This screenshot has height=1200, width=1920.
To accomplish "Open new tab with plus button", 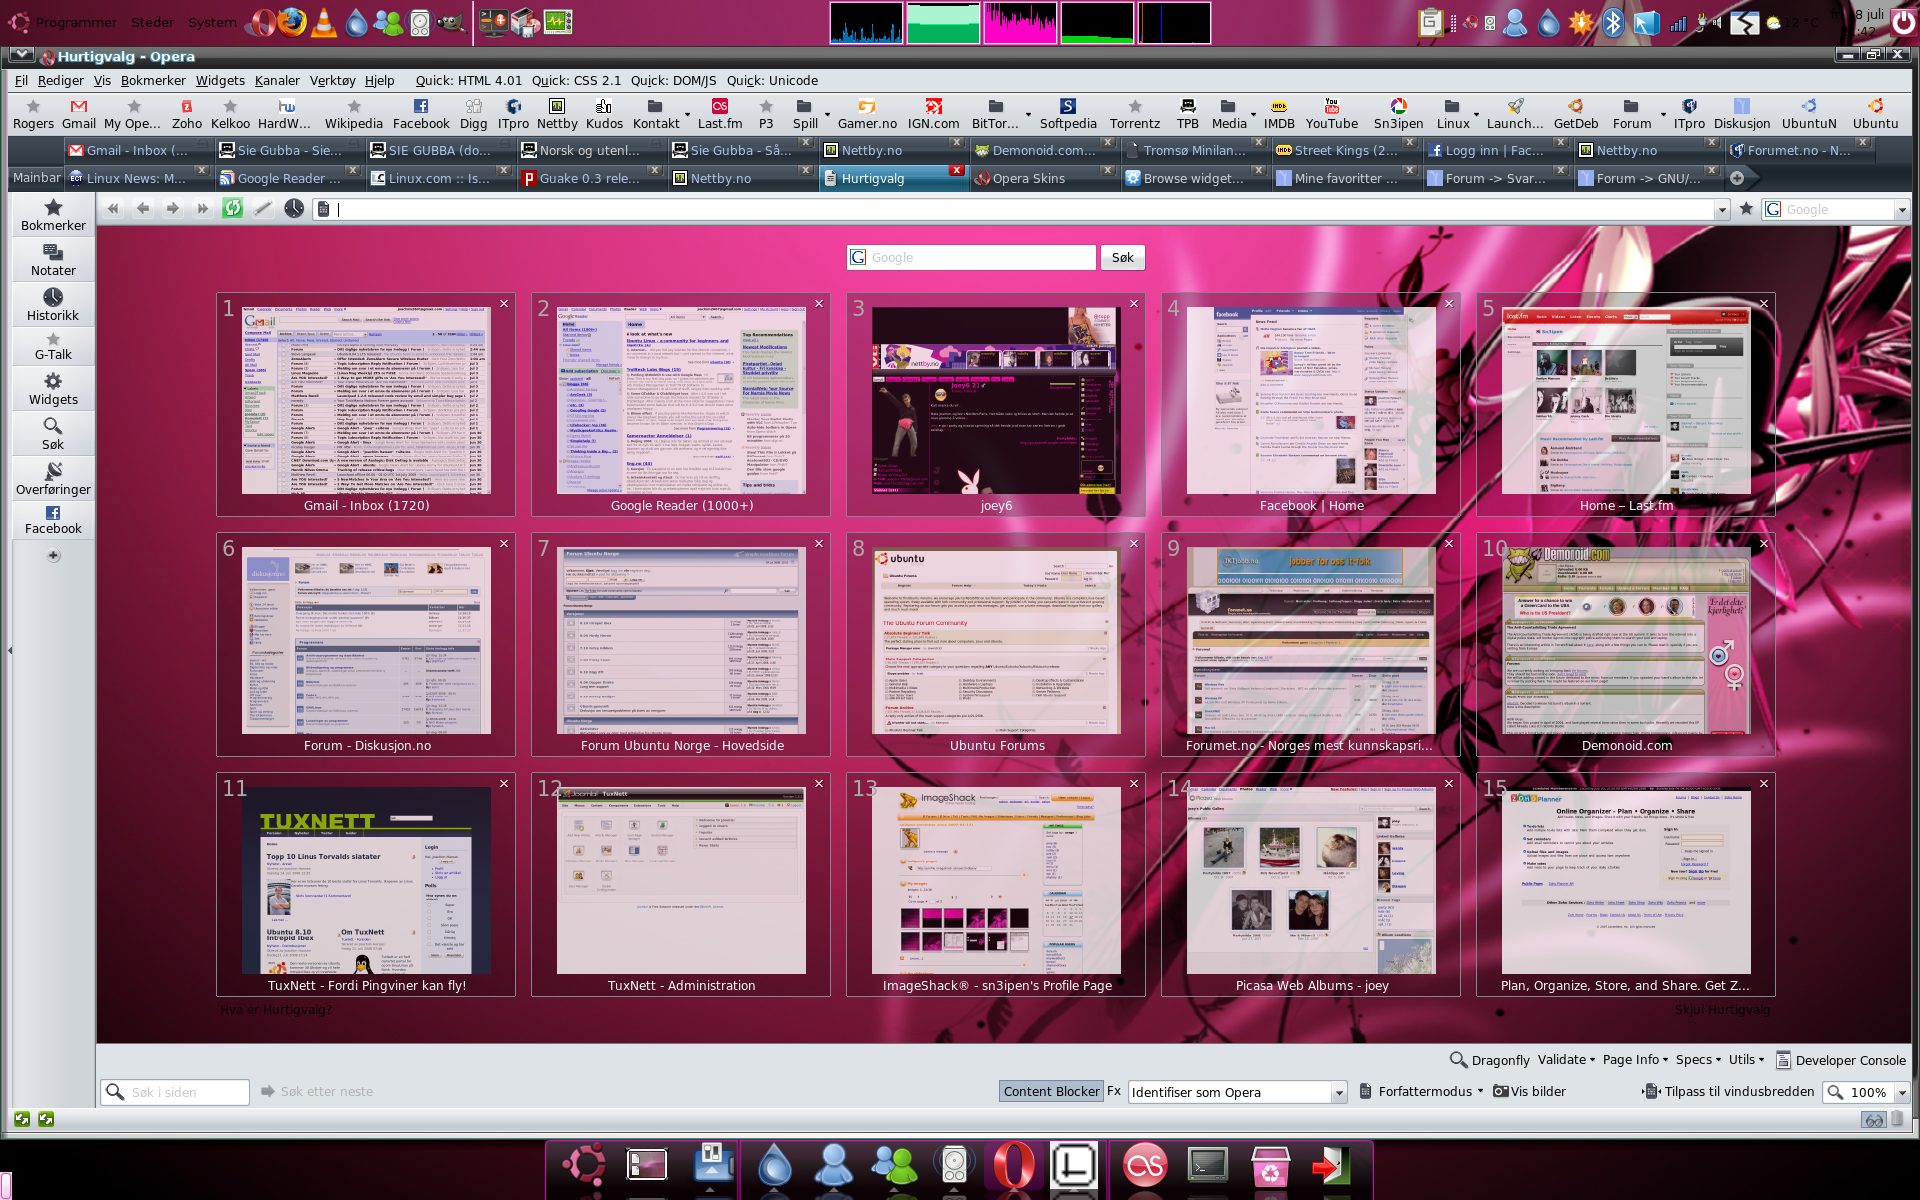I will pos(1737,178).
